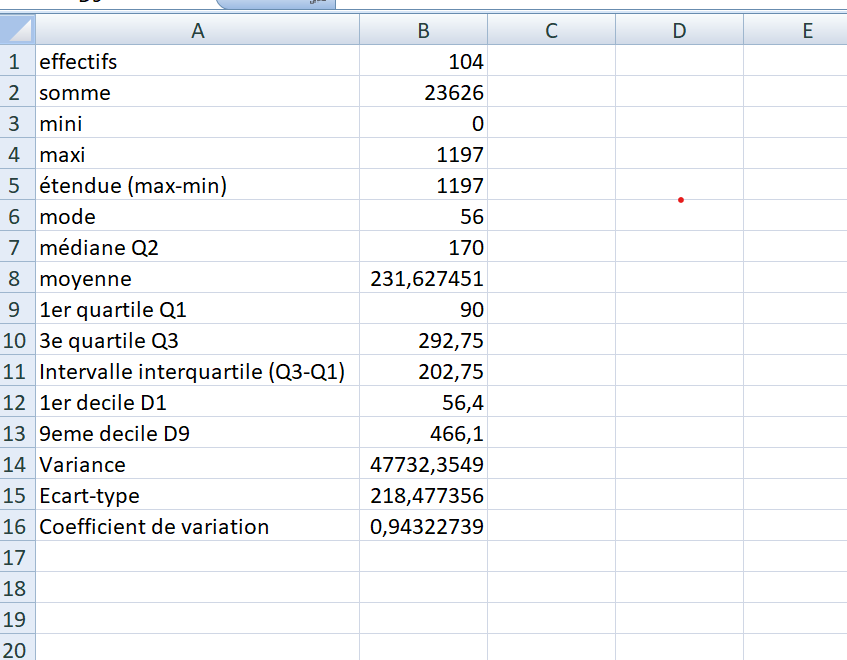This screenshot has width=847, height=660.
Task: Select column D header
Action: point(679,31)
